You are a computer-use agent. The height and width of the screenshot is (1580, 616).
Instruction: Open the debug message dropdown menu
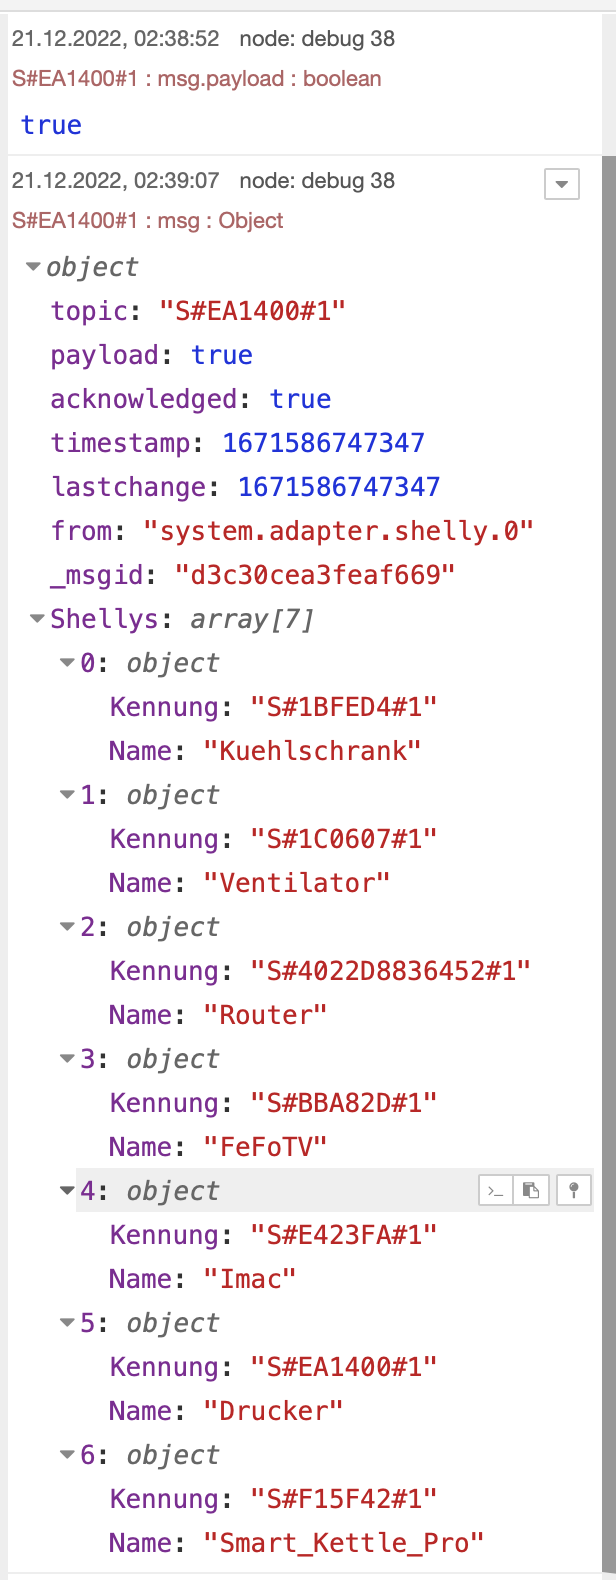tap(562, 184)
